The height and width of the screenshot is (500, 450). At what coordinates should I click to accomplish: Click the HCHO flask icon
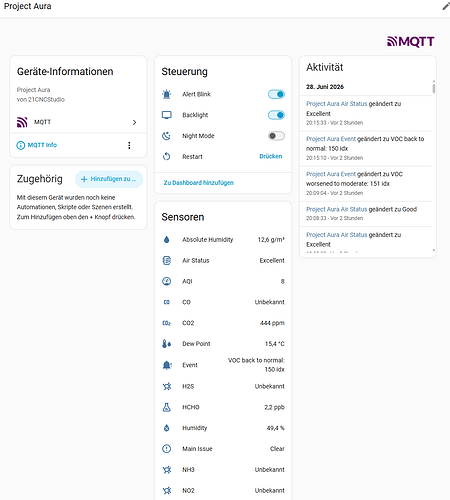click(x=167, y=407)
